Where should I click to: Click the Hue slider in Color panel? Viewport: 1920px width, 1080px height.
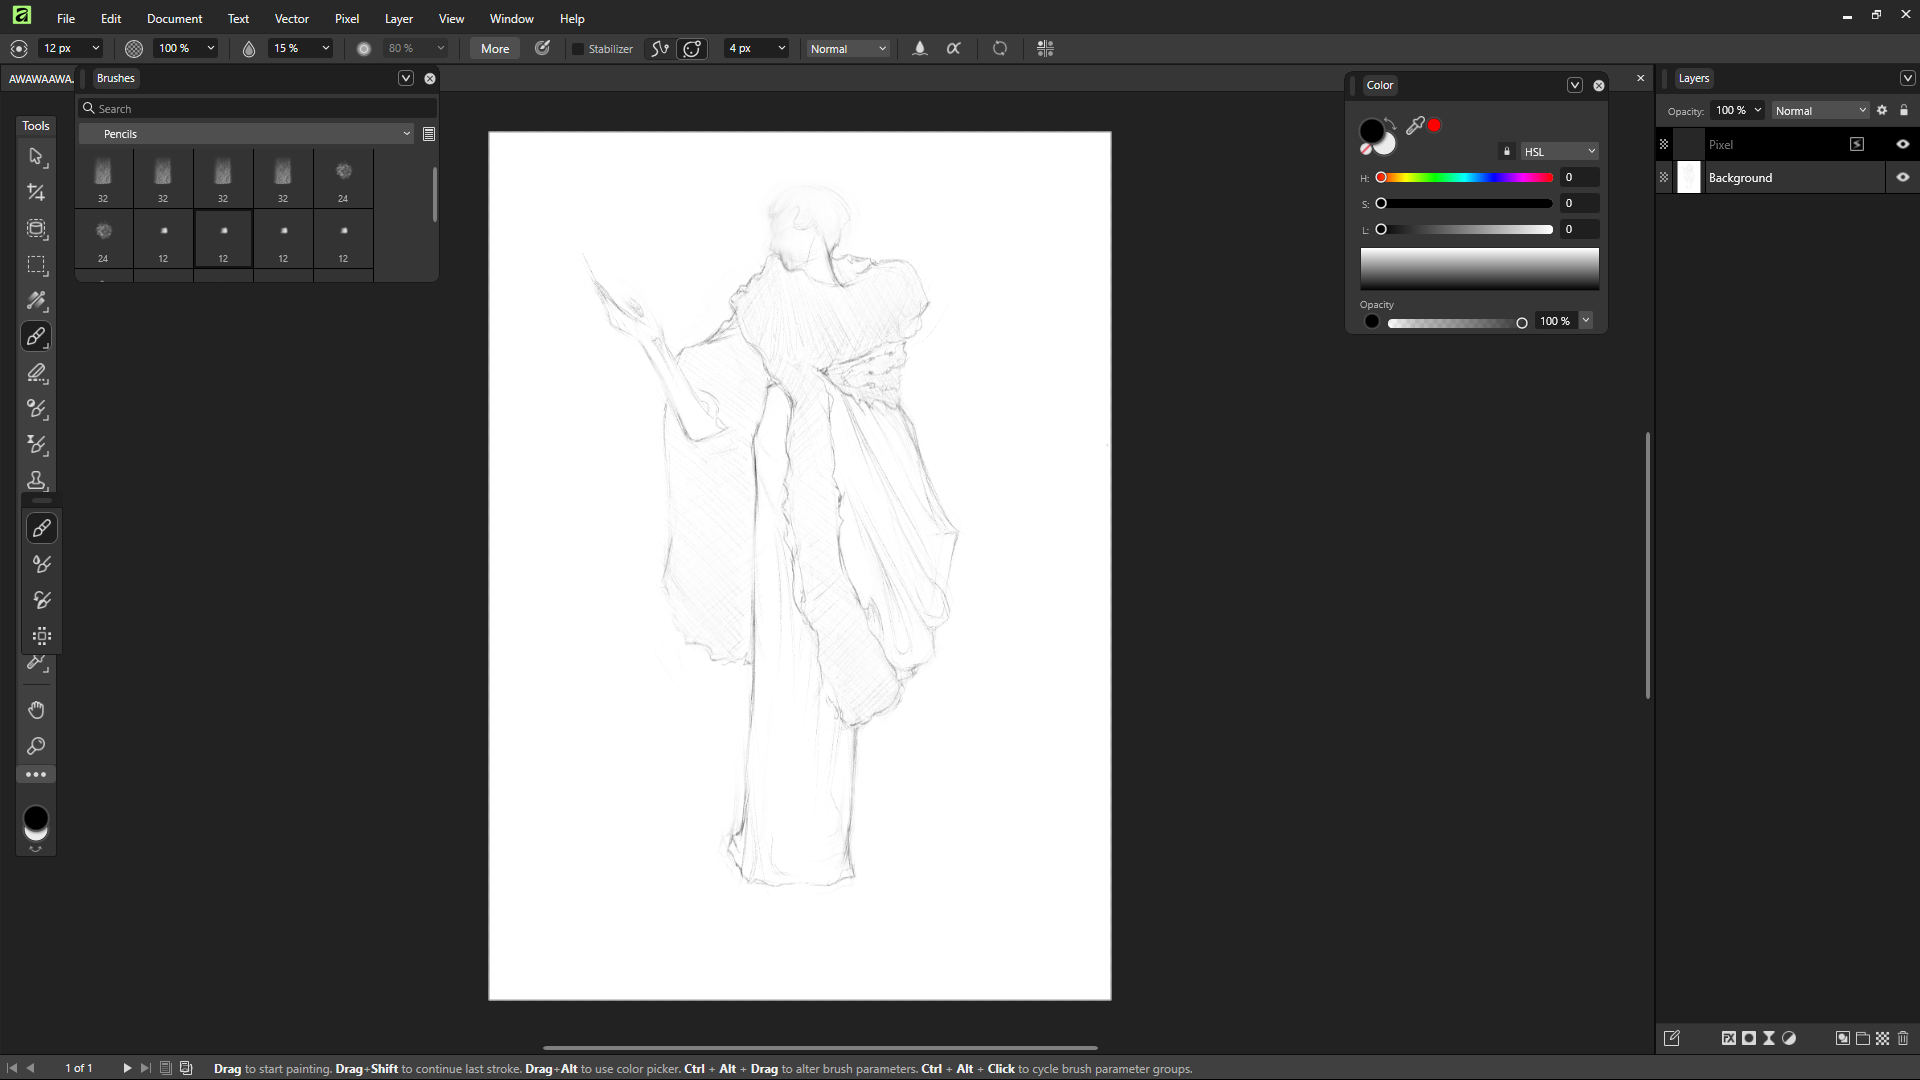tap(1466, 178)
